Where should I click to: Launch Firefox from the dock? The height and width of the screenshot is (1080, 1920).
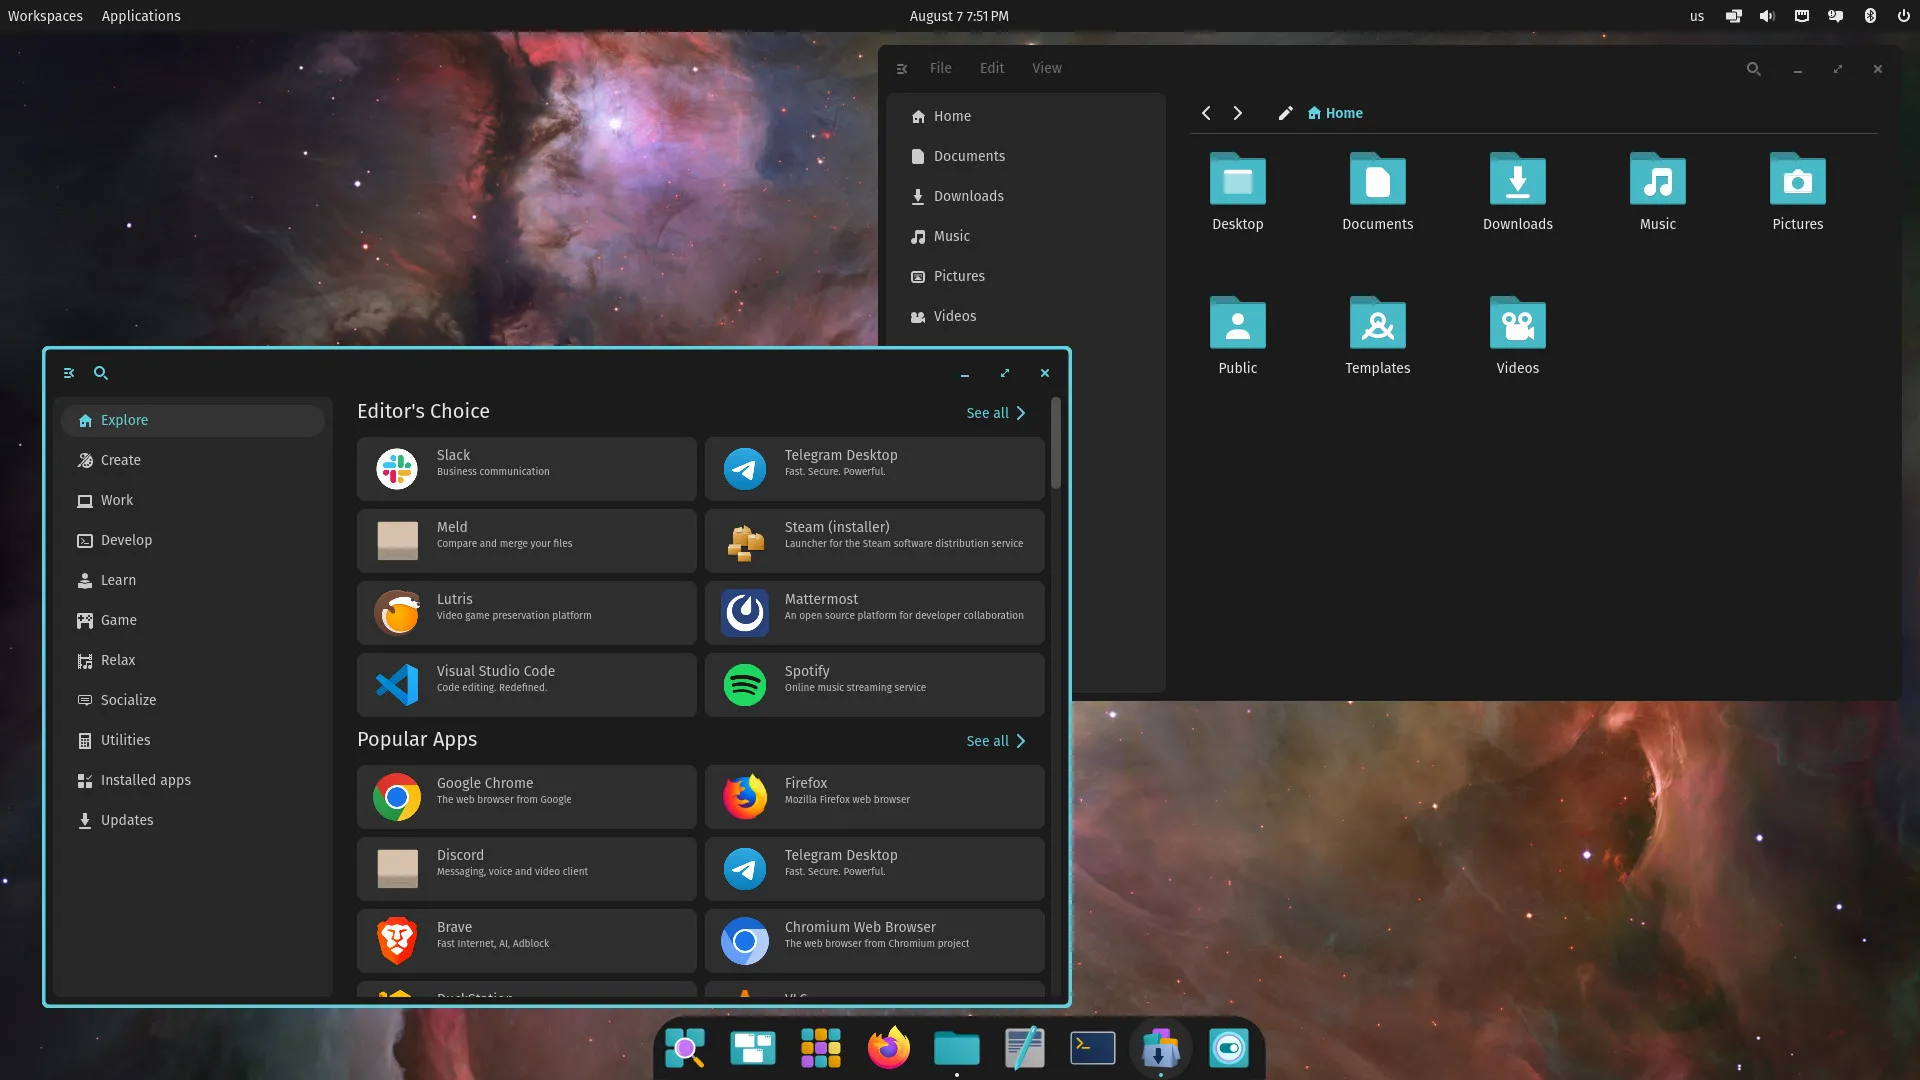(x=888, y=1048)
